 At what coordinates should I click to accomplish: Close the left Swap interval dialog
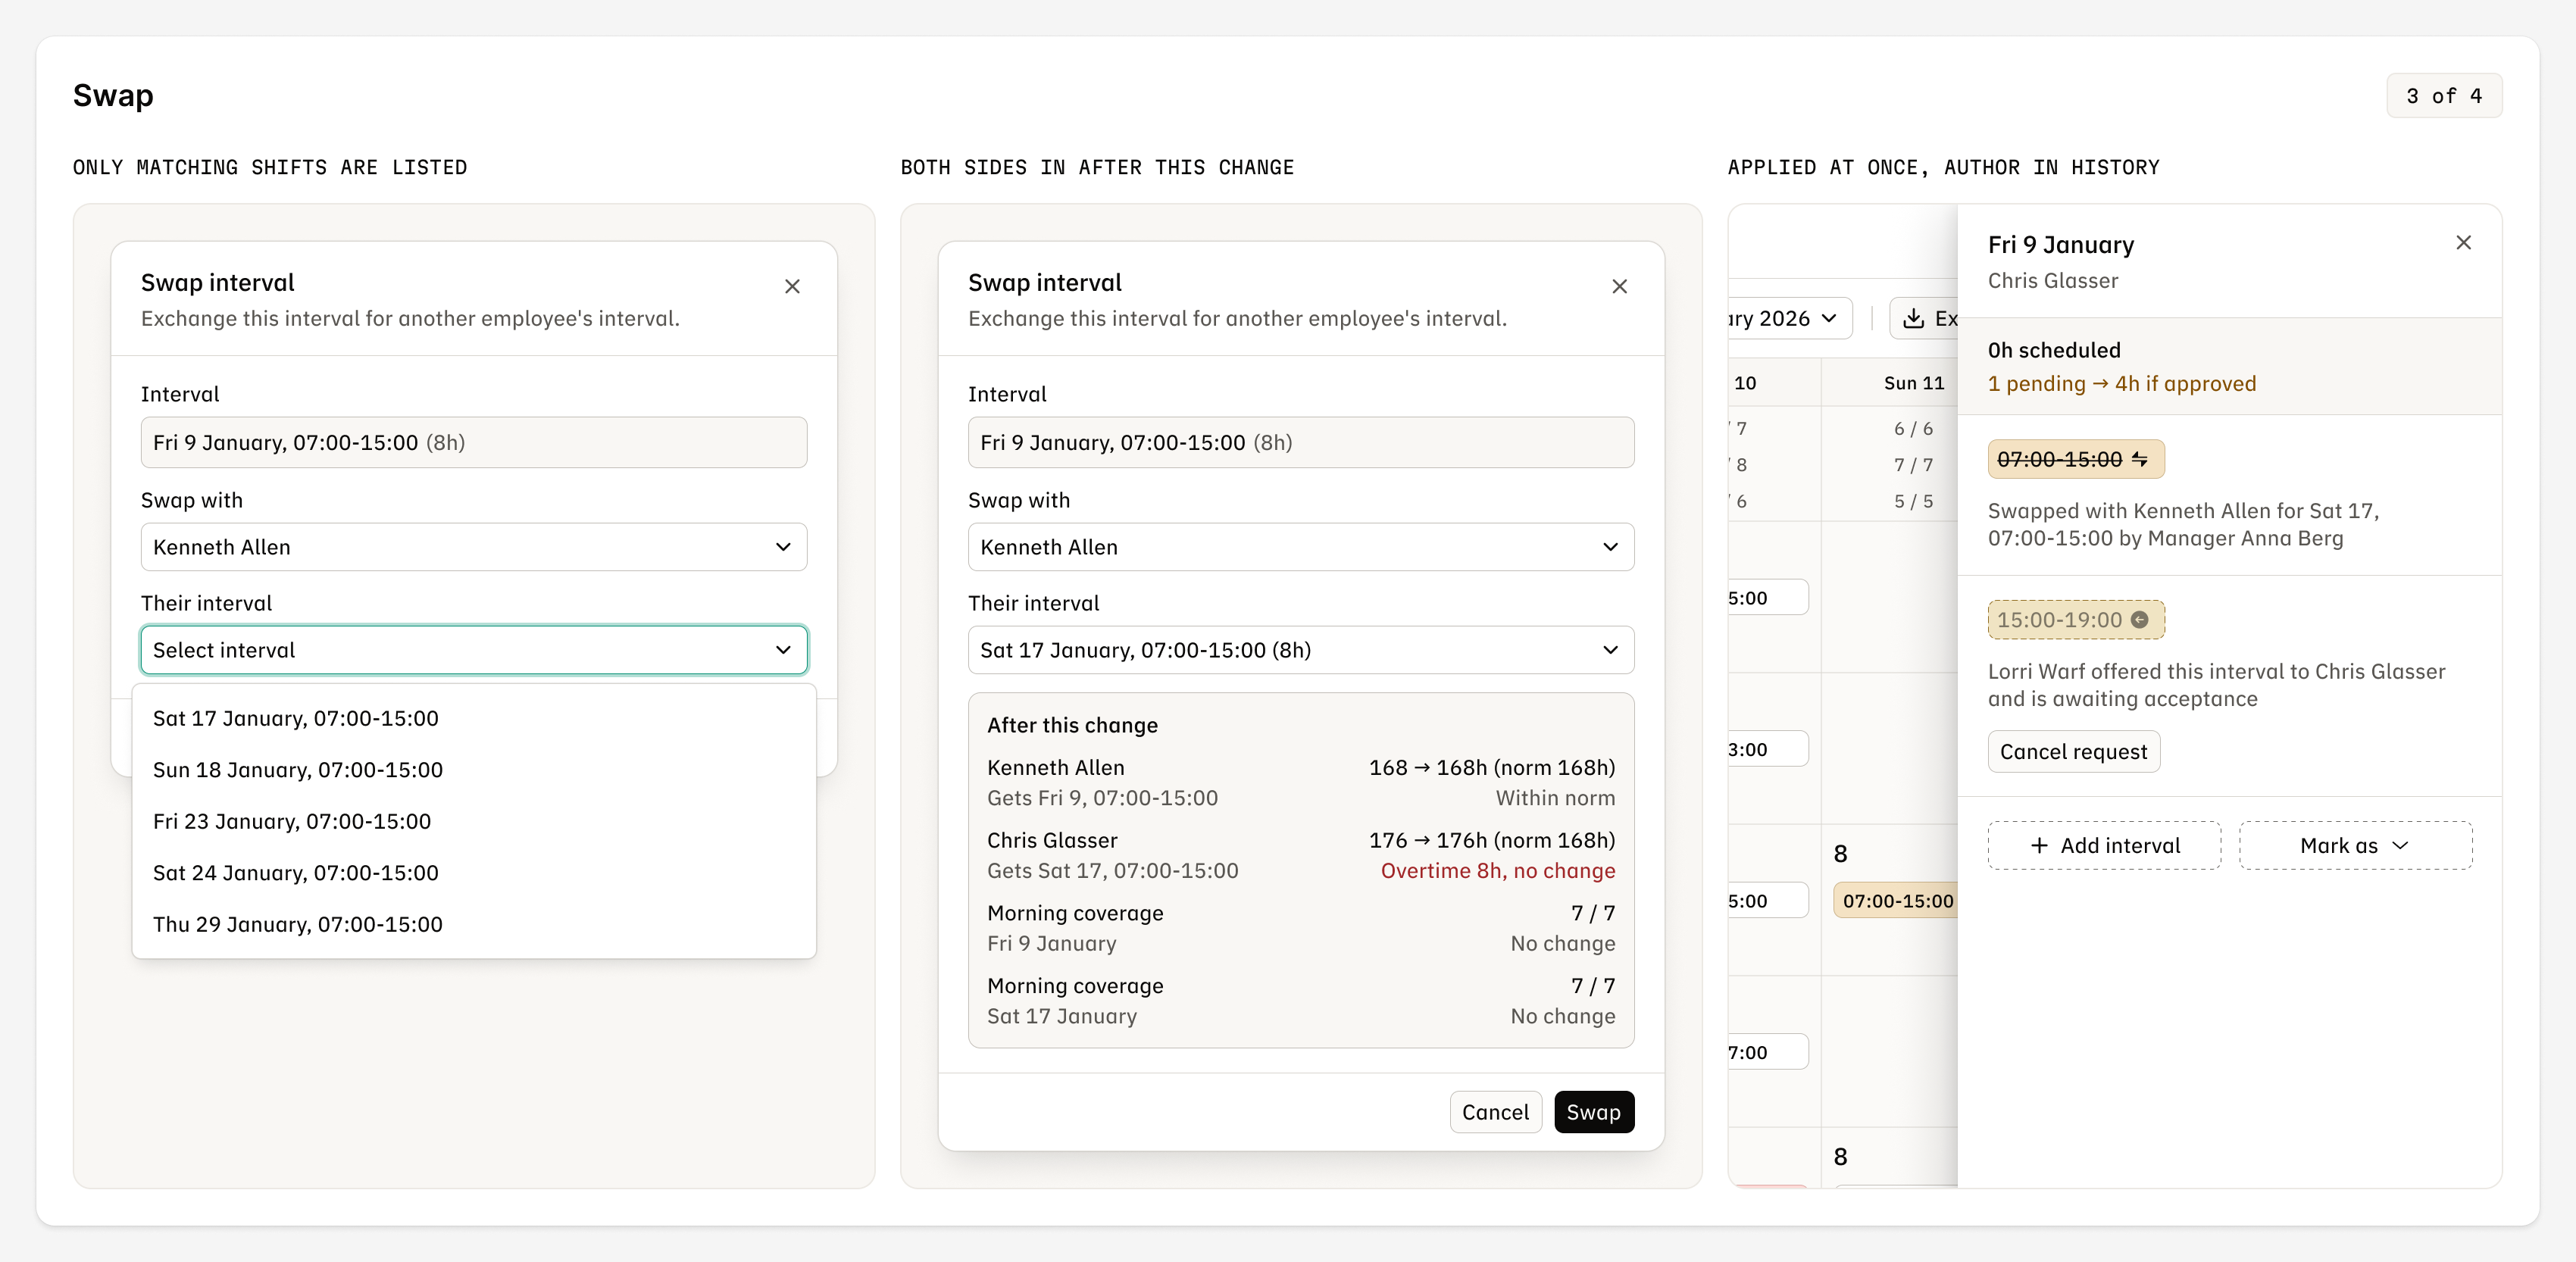click(792, 287)
